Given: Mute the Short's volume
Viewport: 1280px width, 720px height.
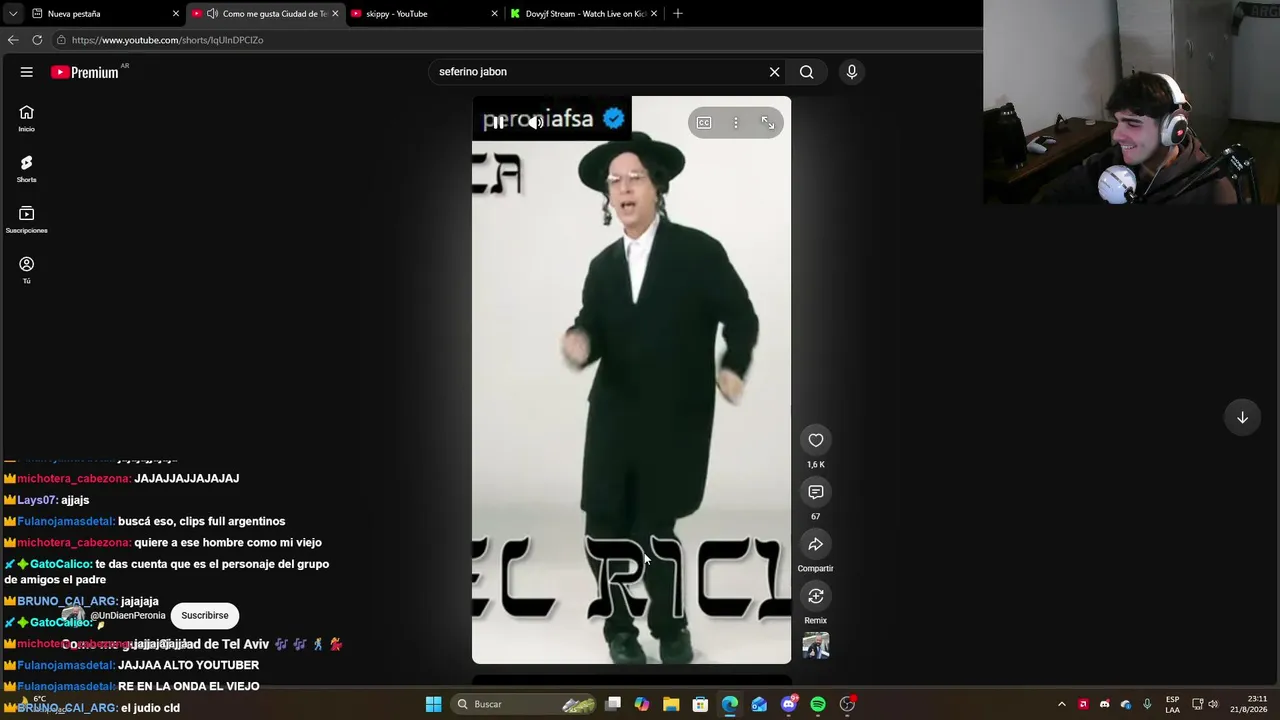Looking at the screenshot, I should tap(536, 122).
